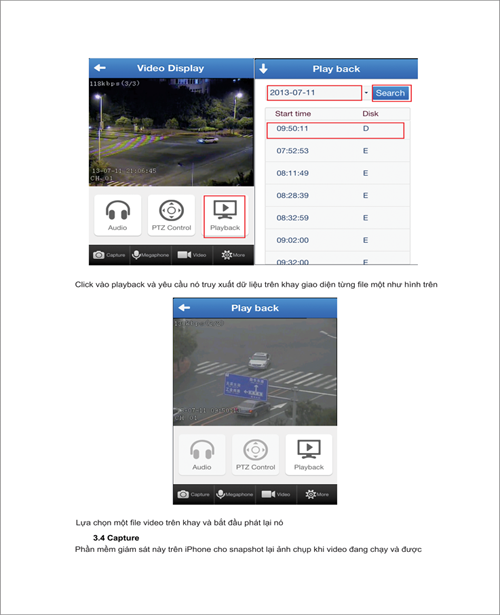The height and width of the screenshot is (615, 500).
Task: Tap Megaphone in lower screen toolbar
Action: coord(235,494)
